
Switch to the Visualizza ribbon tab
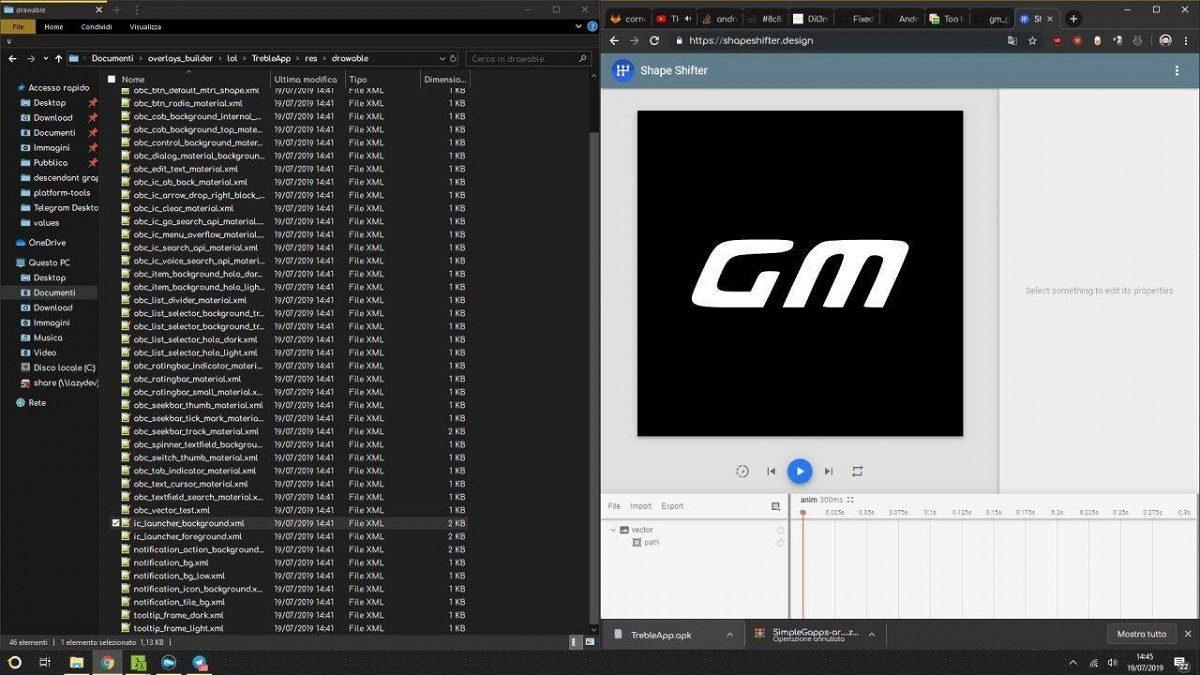[145, 27]
